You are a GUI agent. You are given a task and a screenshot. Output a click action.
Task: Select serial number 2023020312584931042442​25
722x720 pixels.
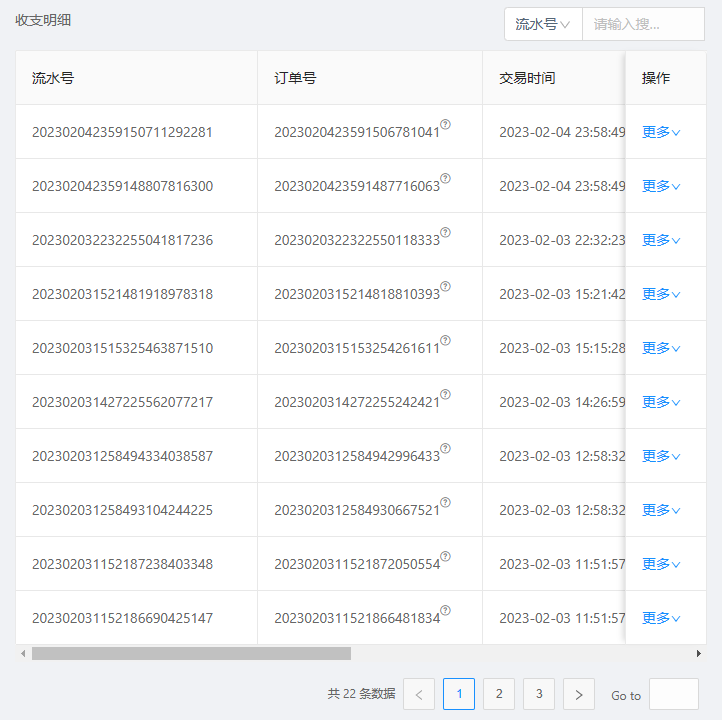pyautogui.click(x=122, y=510)
